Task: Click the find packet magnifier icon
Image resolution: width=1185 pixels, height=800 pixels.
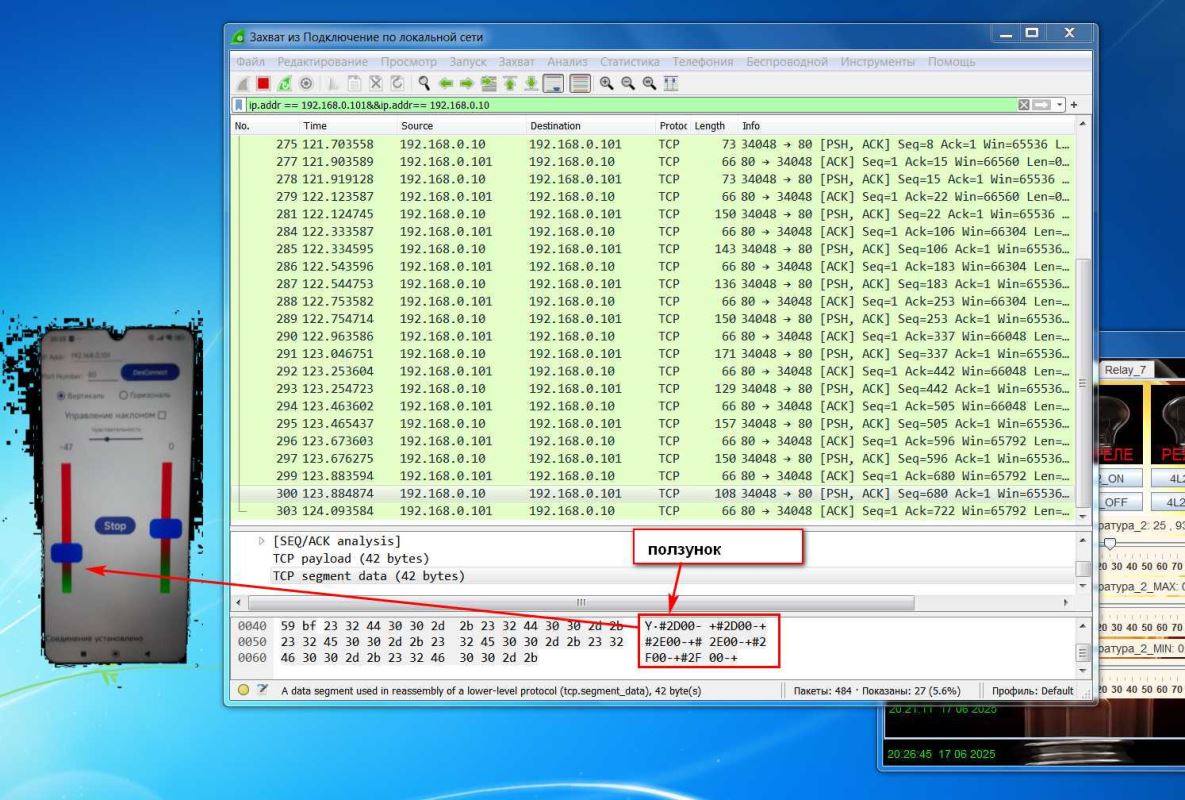Action: pos(425,85)
